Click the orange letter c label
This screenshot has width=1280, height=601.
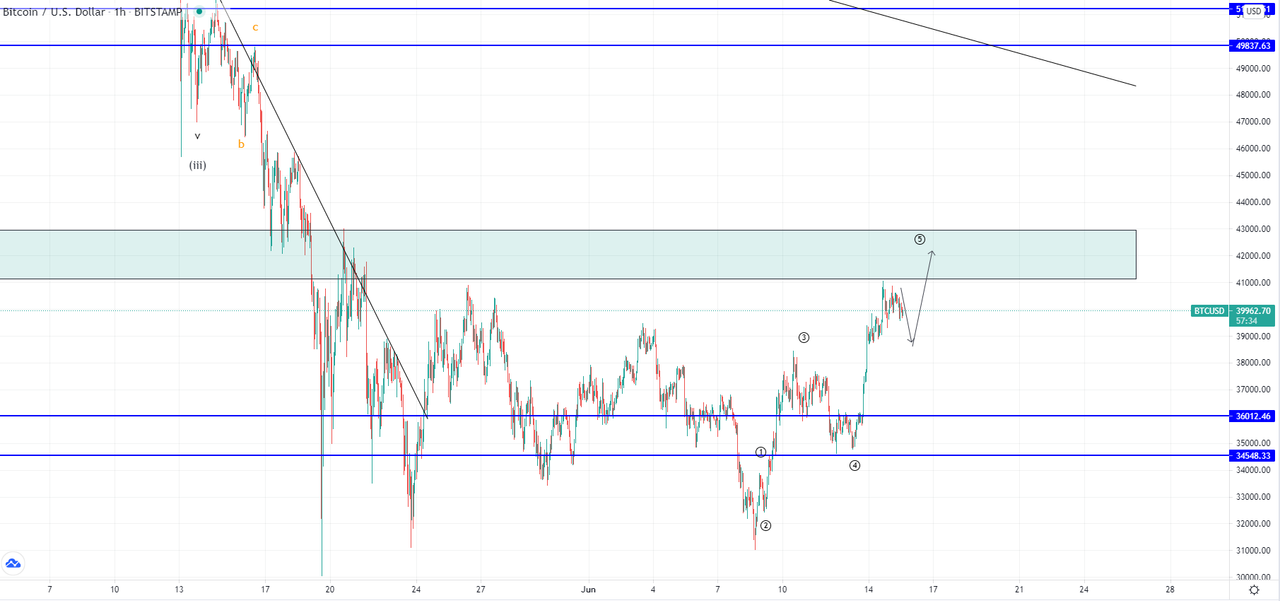coord(256,29)
